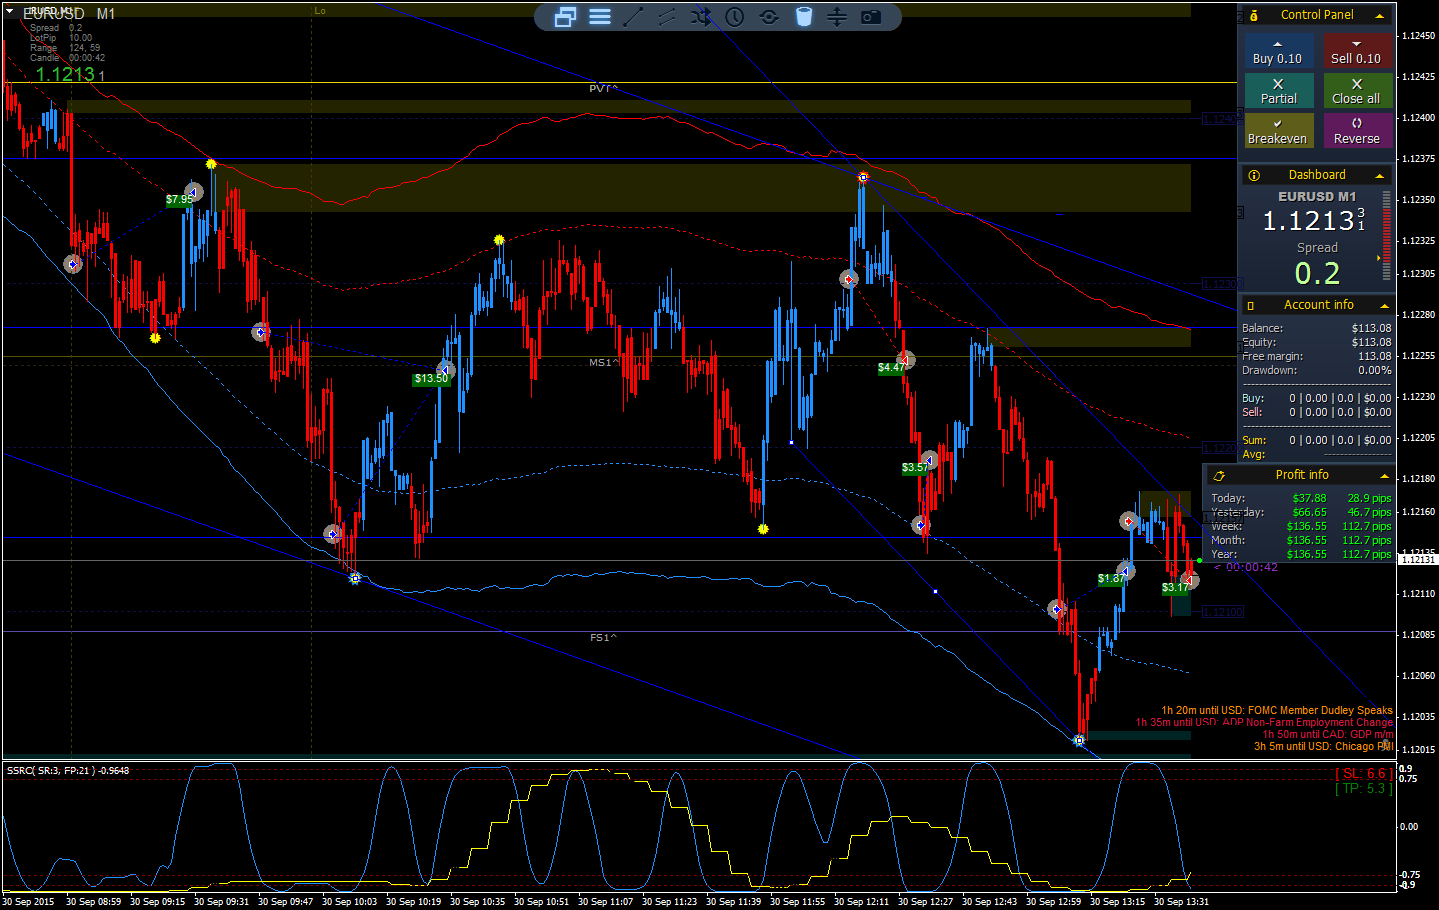This screenshot has width=1439, height=910.
Task: Click the vertical scale arrows icon
Action: tap(837, 17)
